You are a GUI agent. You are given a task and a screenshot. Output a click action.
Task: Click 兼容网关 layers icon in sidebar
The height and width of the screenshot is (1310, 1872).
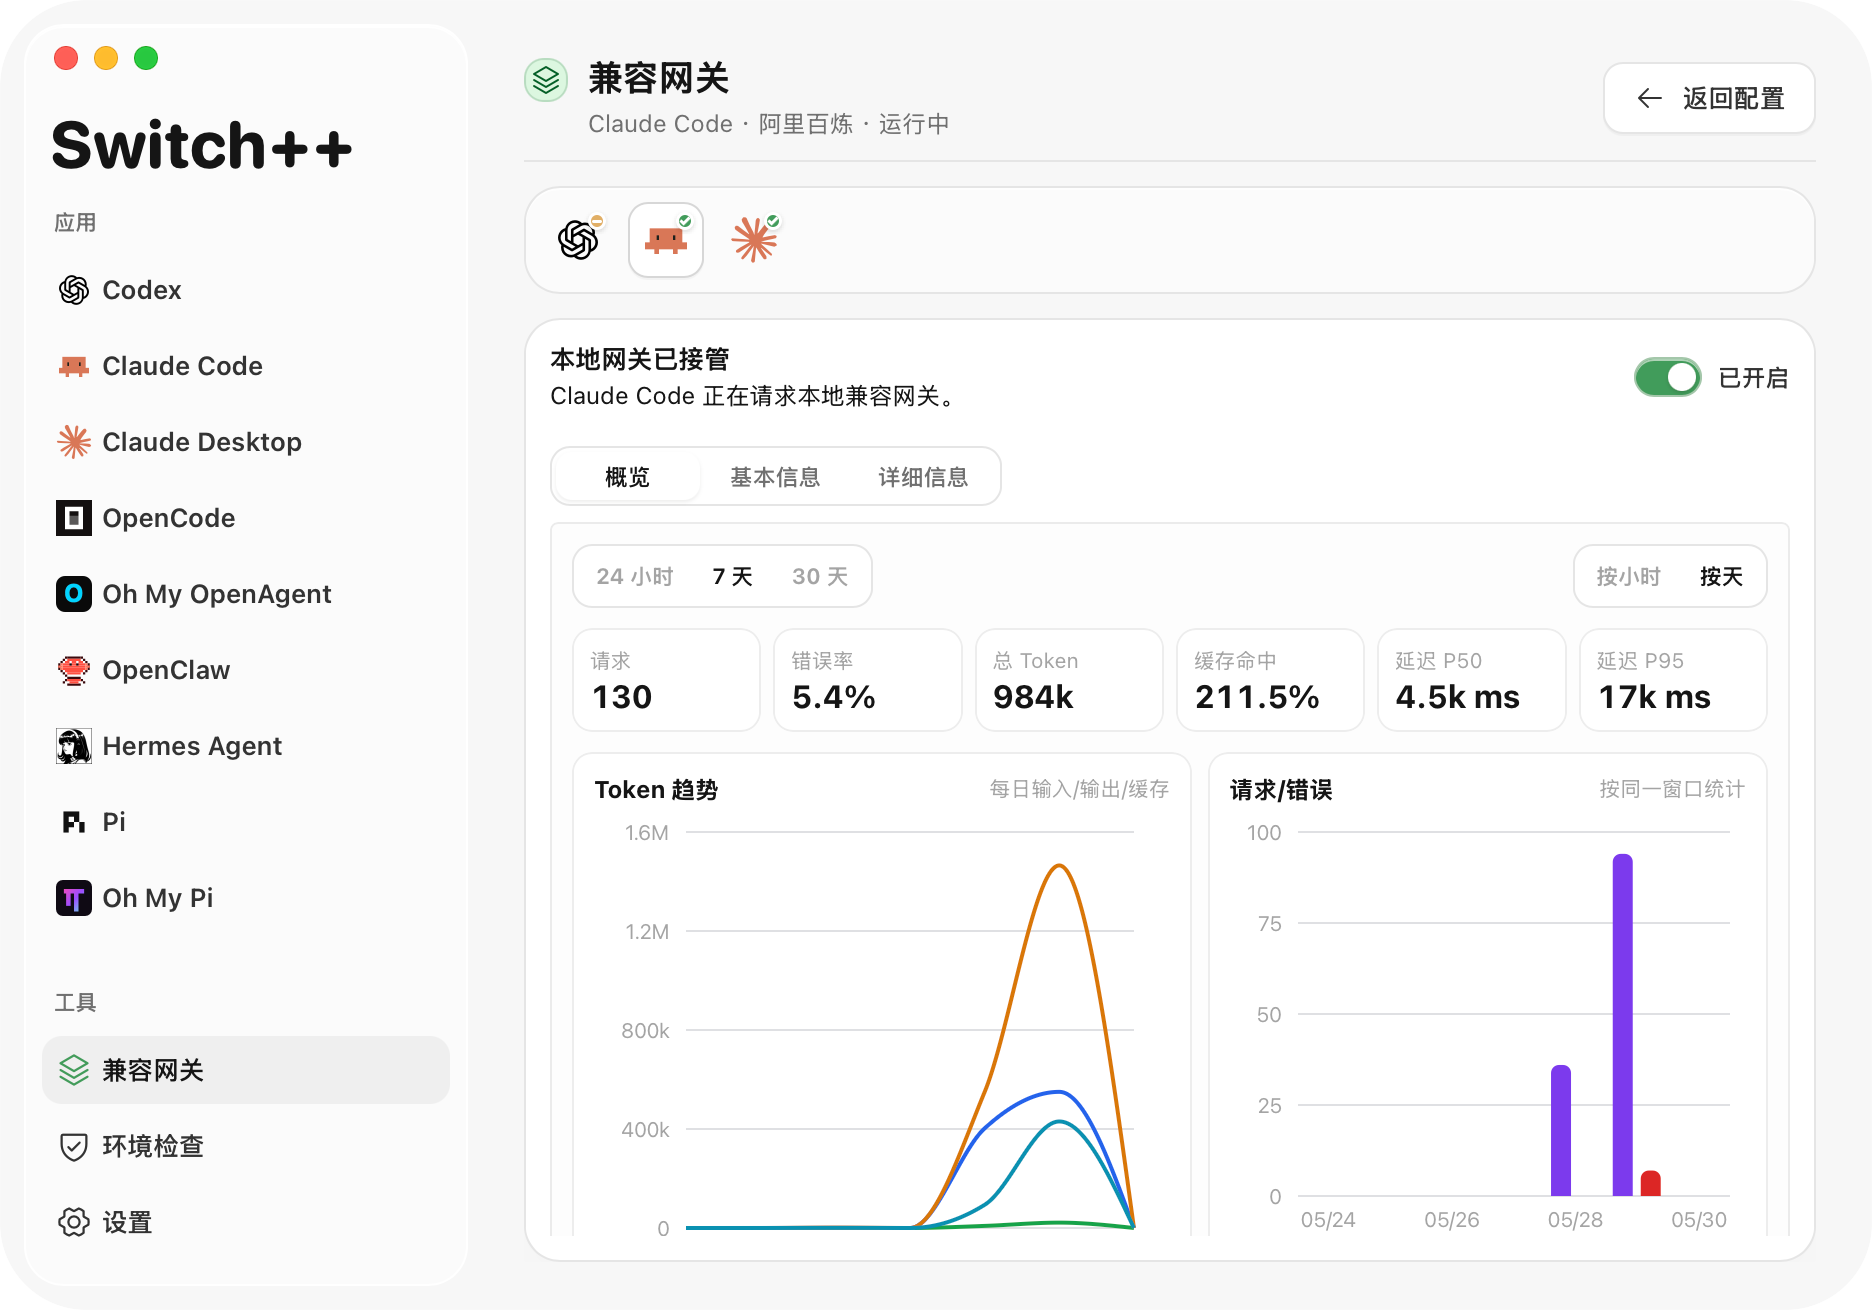pyautogui.click(x=73, y=1070)
